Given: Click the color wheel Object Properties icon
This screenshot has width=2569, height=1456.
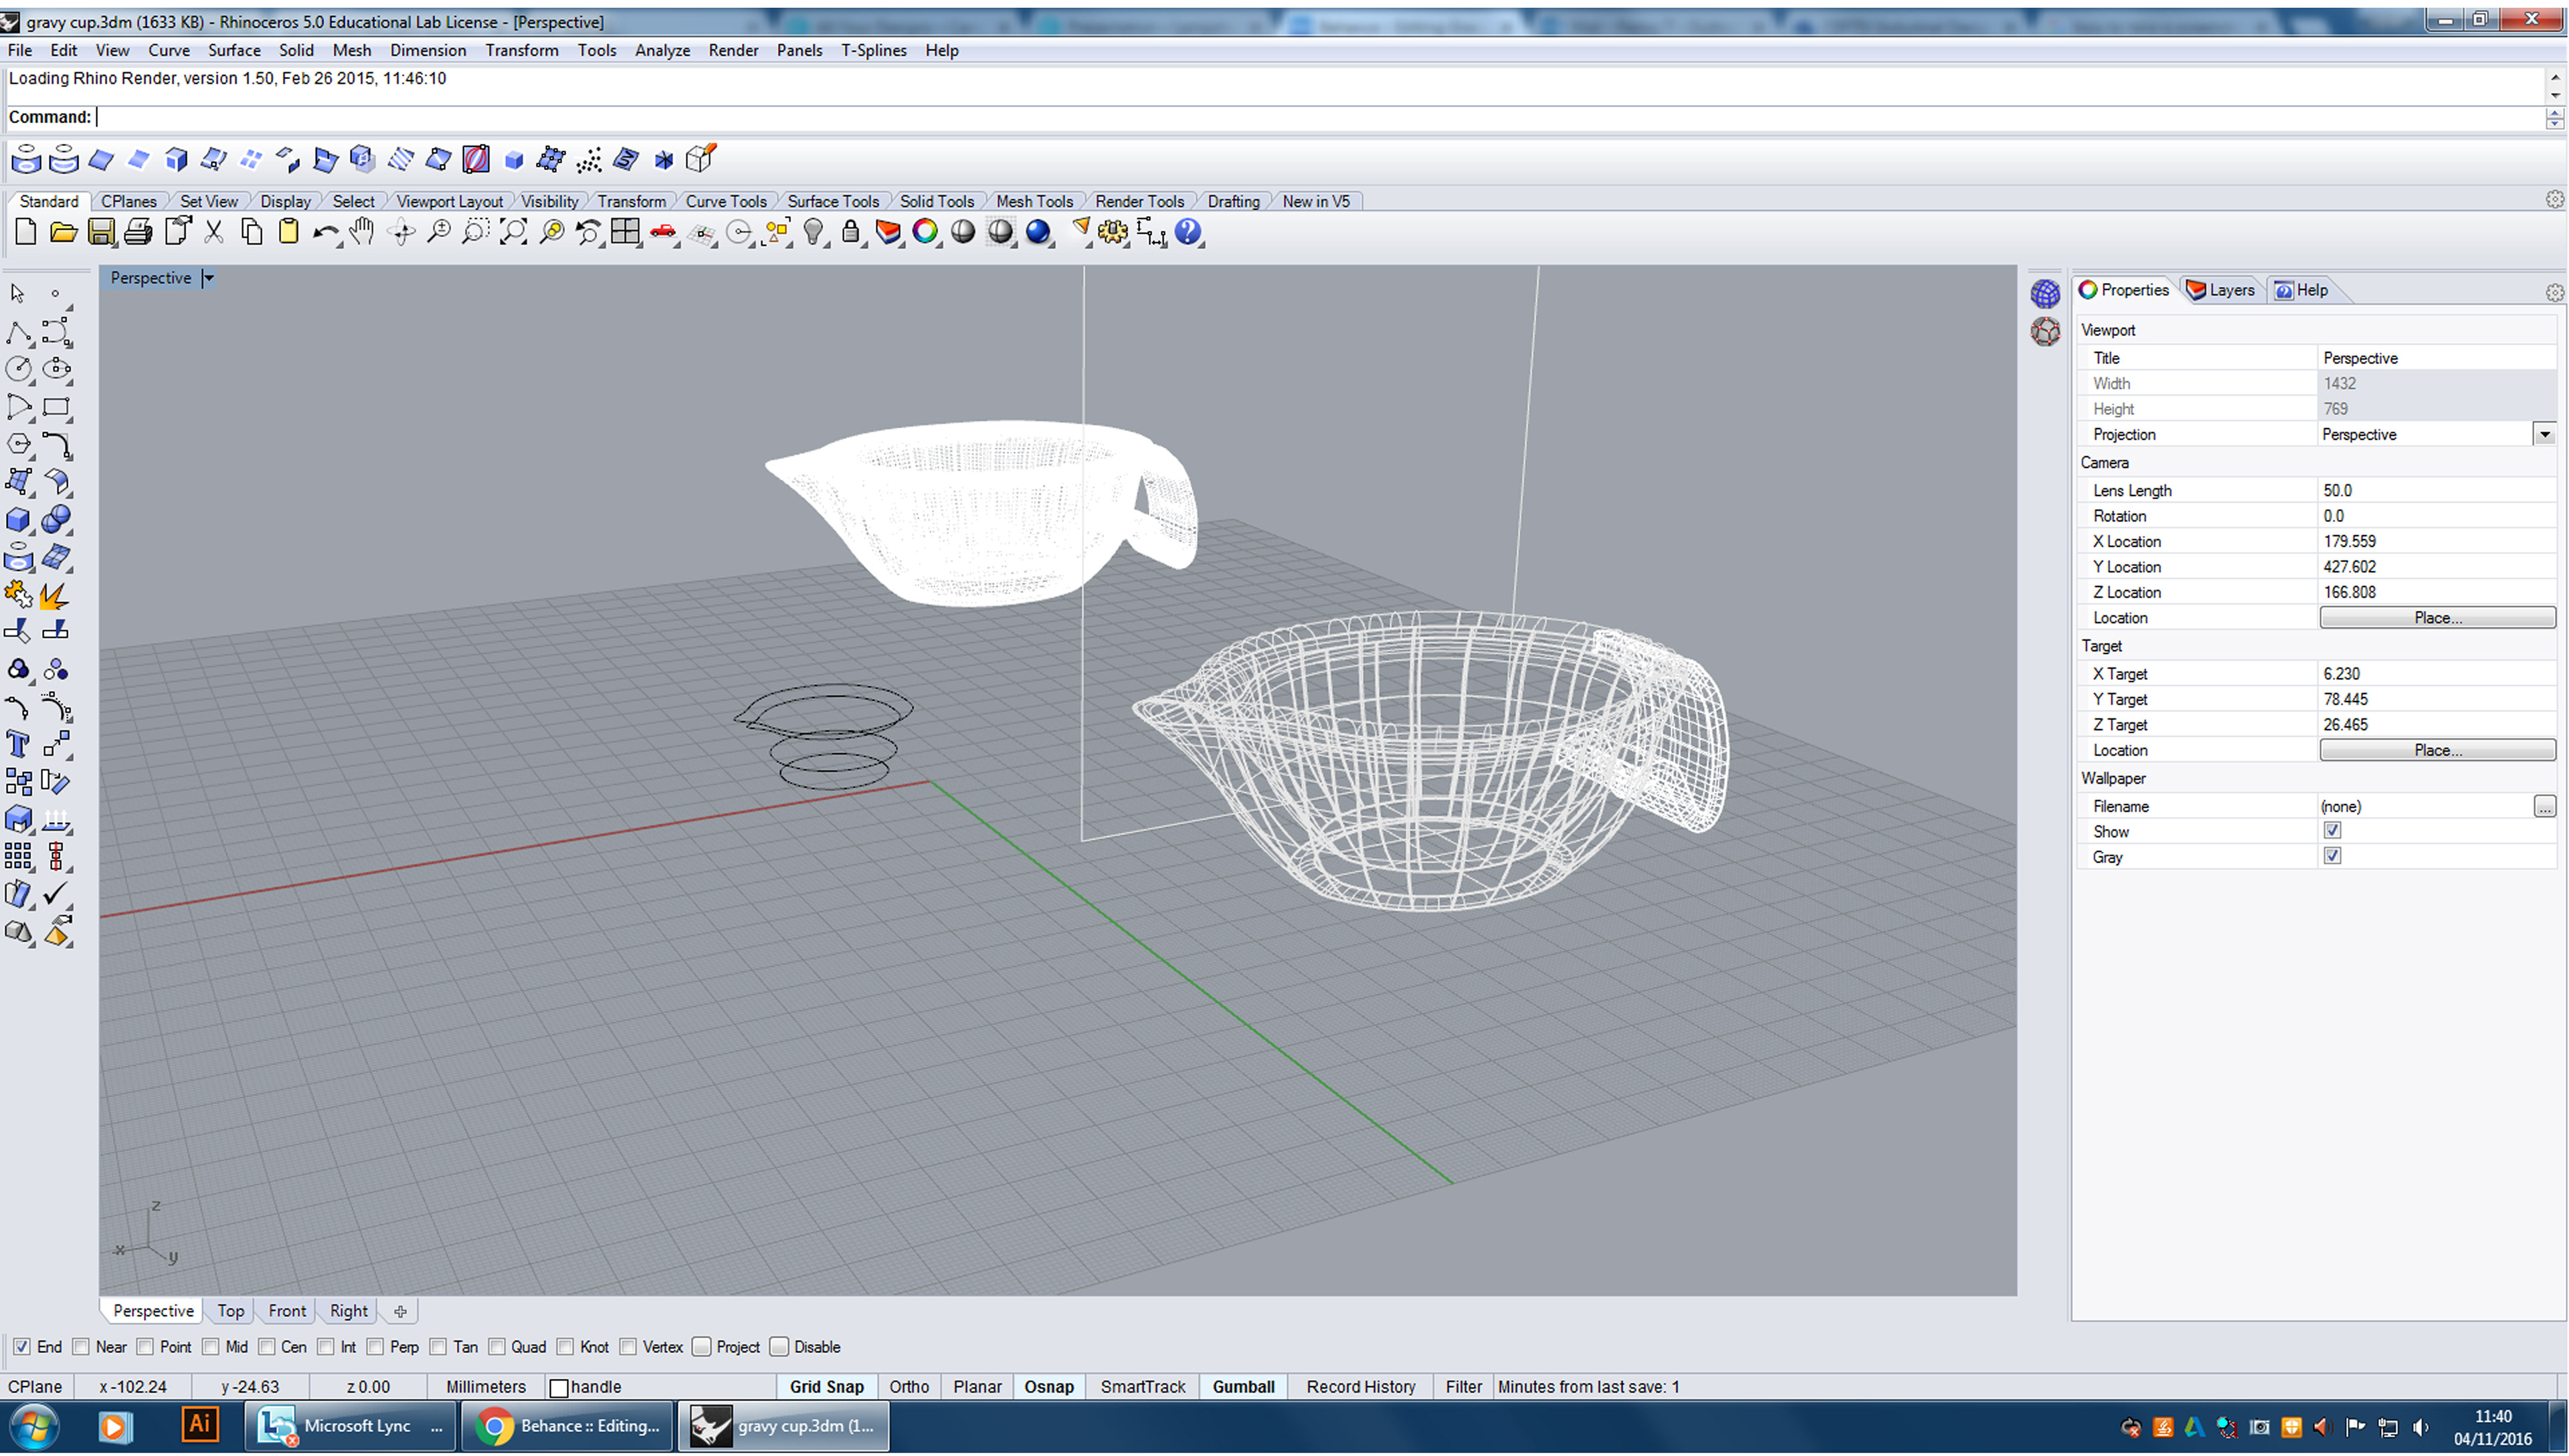Looking at the screenshot, I should pyautogui.click(x=925, y=232).
